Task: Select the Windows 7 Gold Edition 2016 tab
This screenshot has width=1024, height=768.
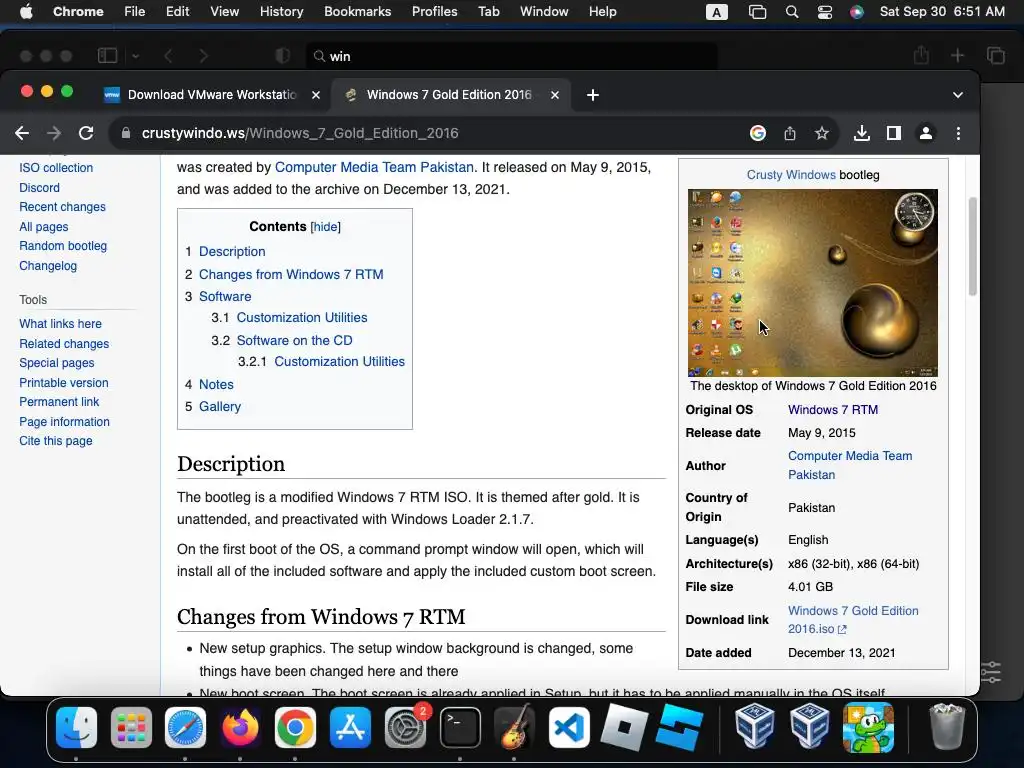Action: (x=451, y=95)
